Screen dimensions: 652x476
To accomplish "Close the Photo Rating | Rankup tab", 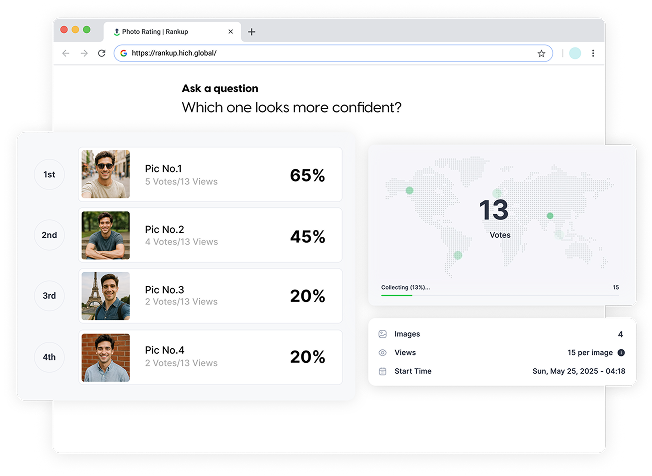I will 231,32.
